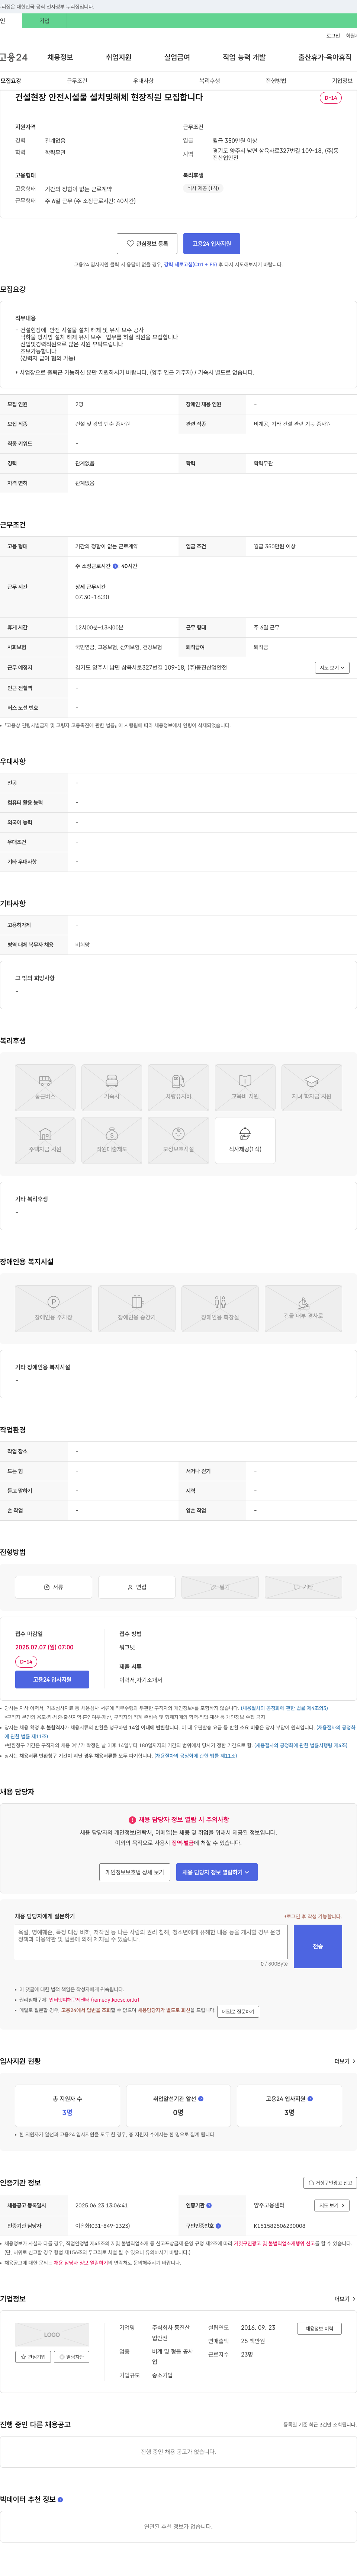Open 지도 보기 beside 양주고용센터

point(332,2205)
